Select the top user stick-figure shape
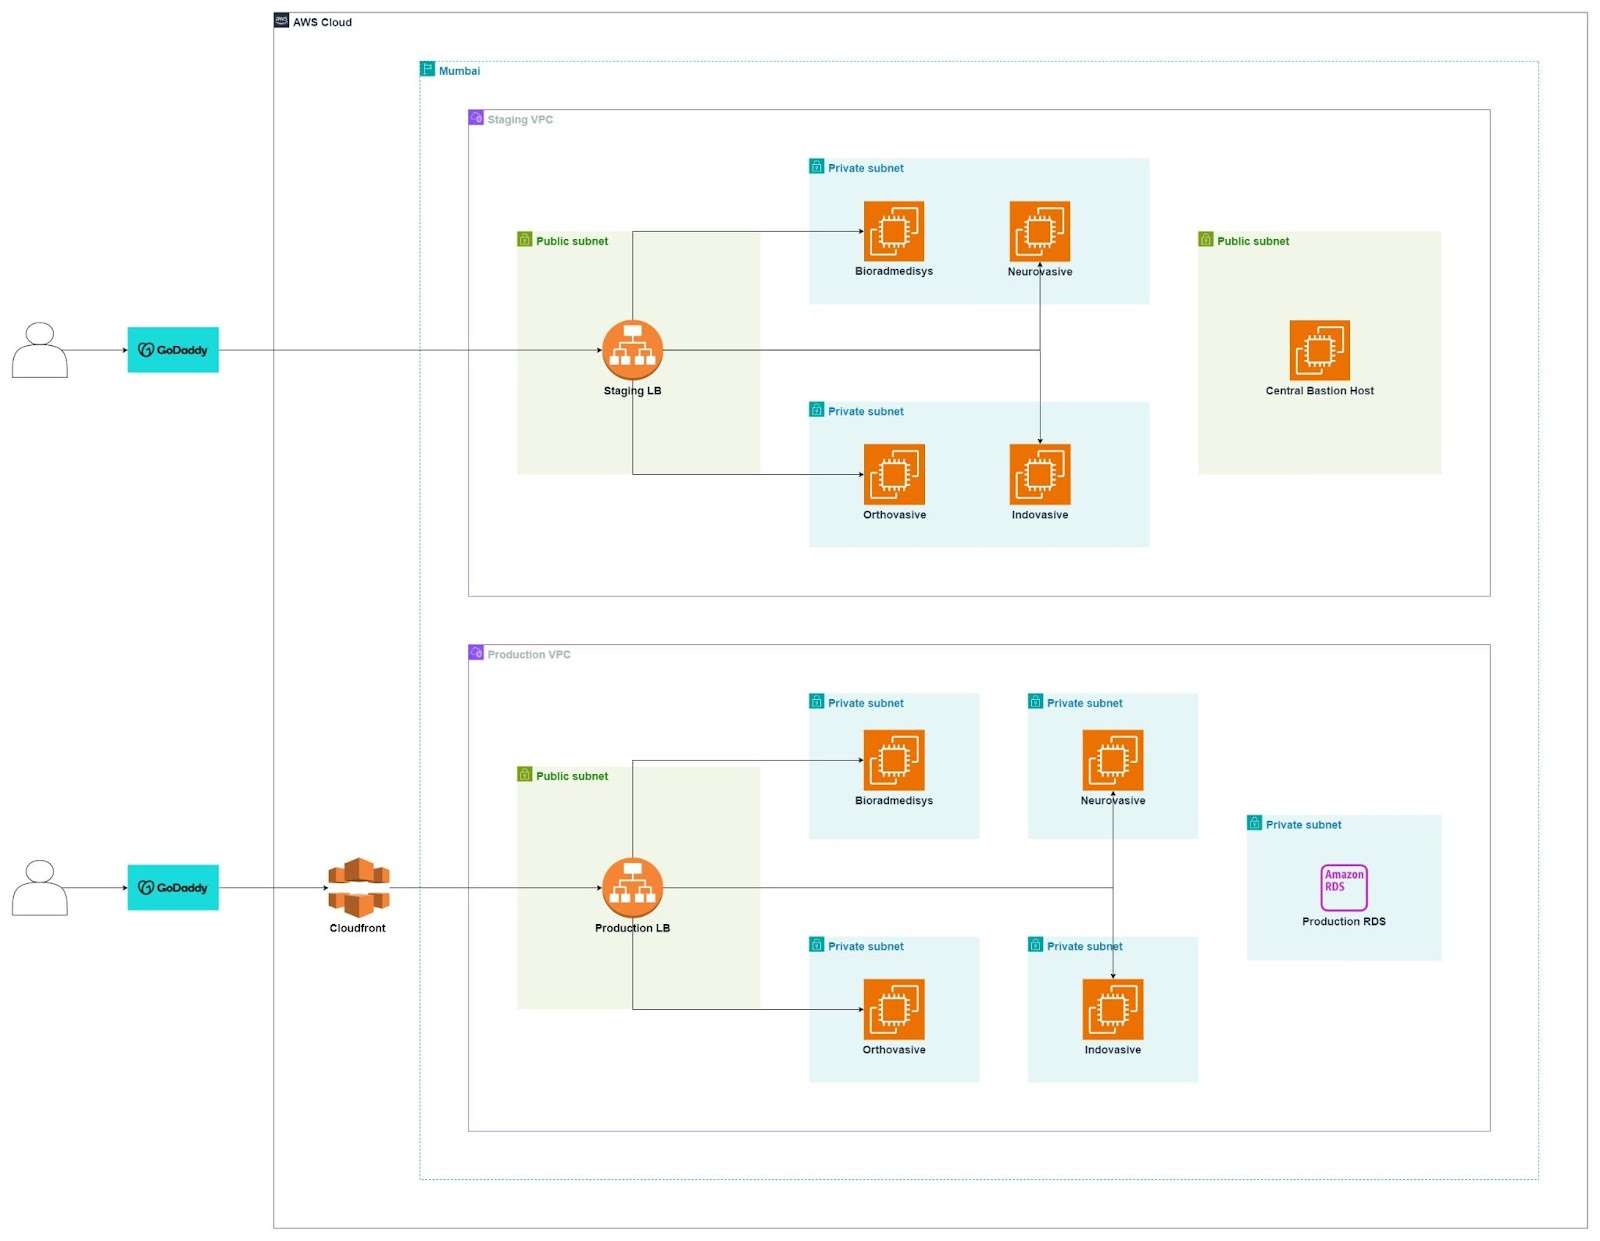The width and height of the screenshot is (1600, 1241). (38, 350)
